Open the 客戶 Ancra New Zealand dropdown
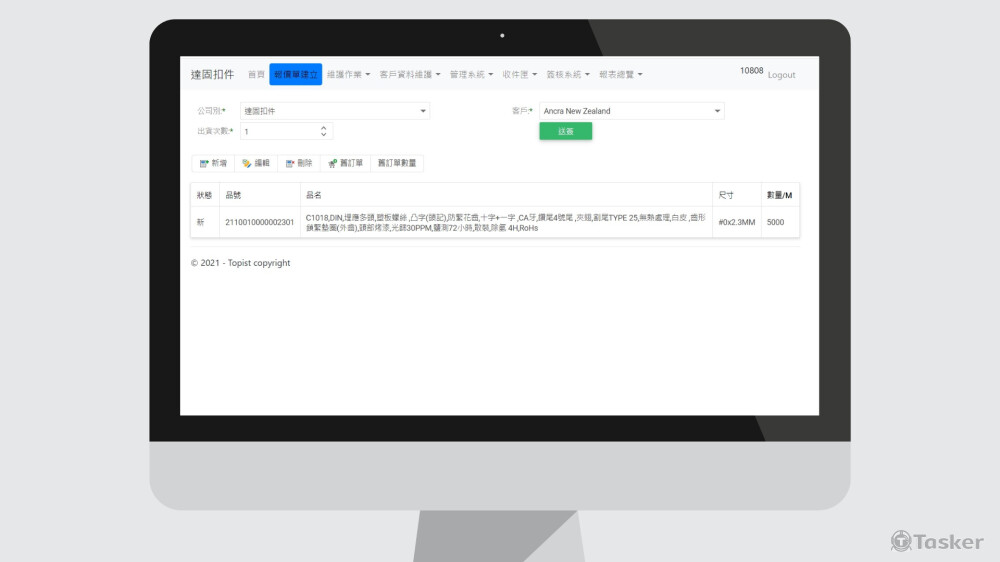 pyautogui.click(x=631, y=111)
